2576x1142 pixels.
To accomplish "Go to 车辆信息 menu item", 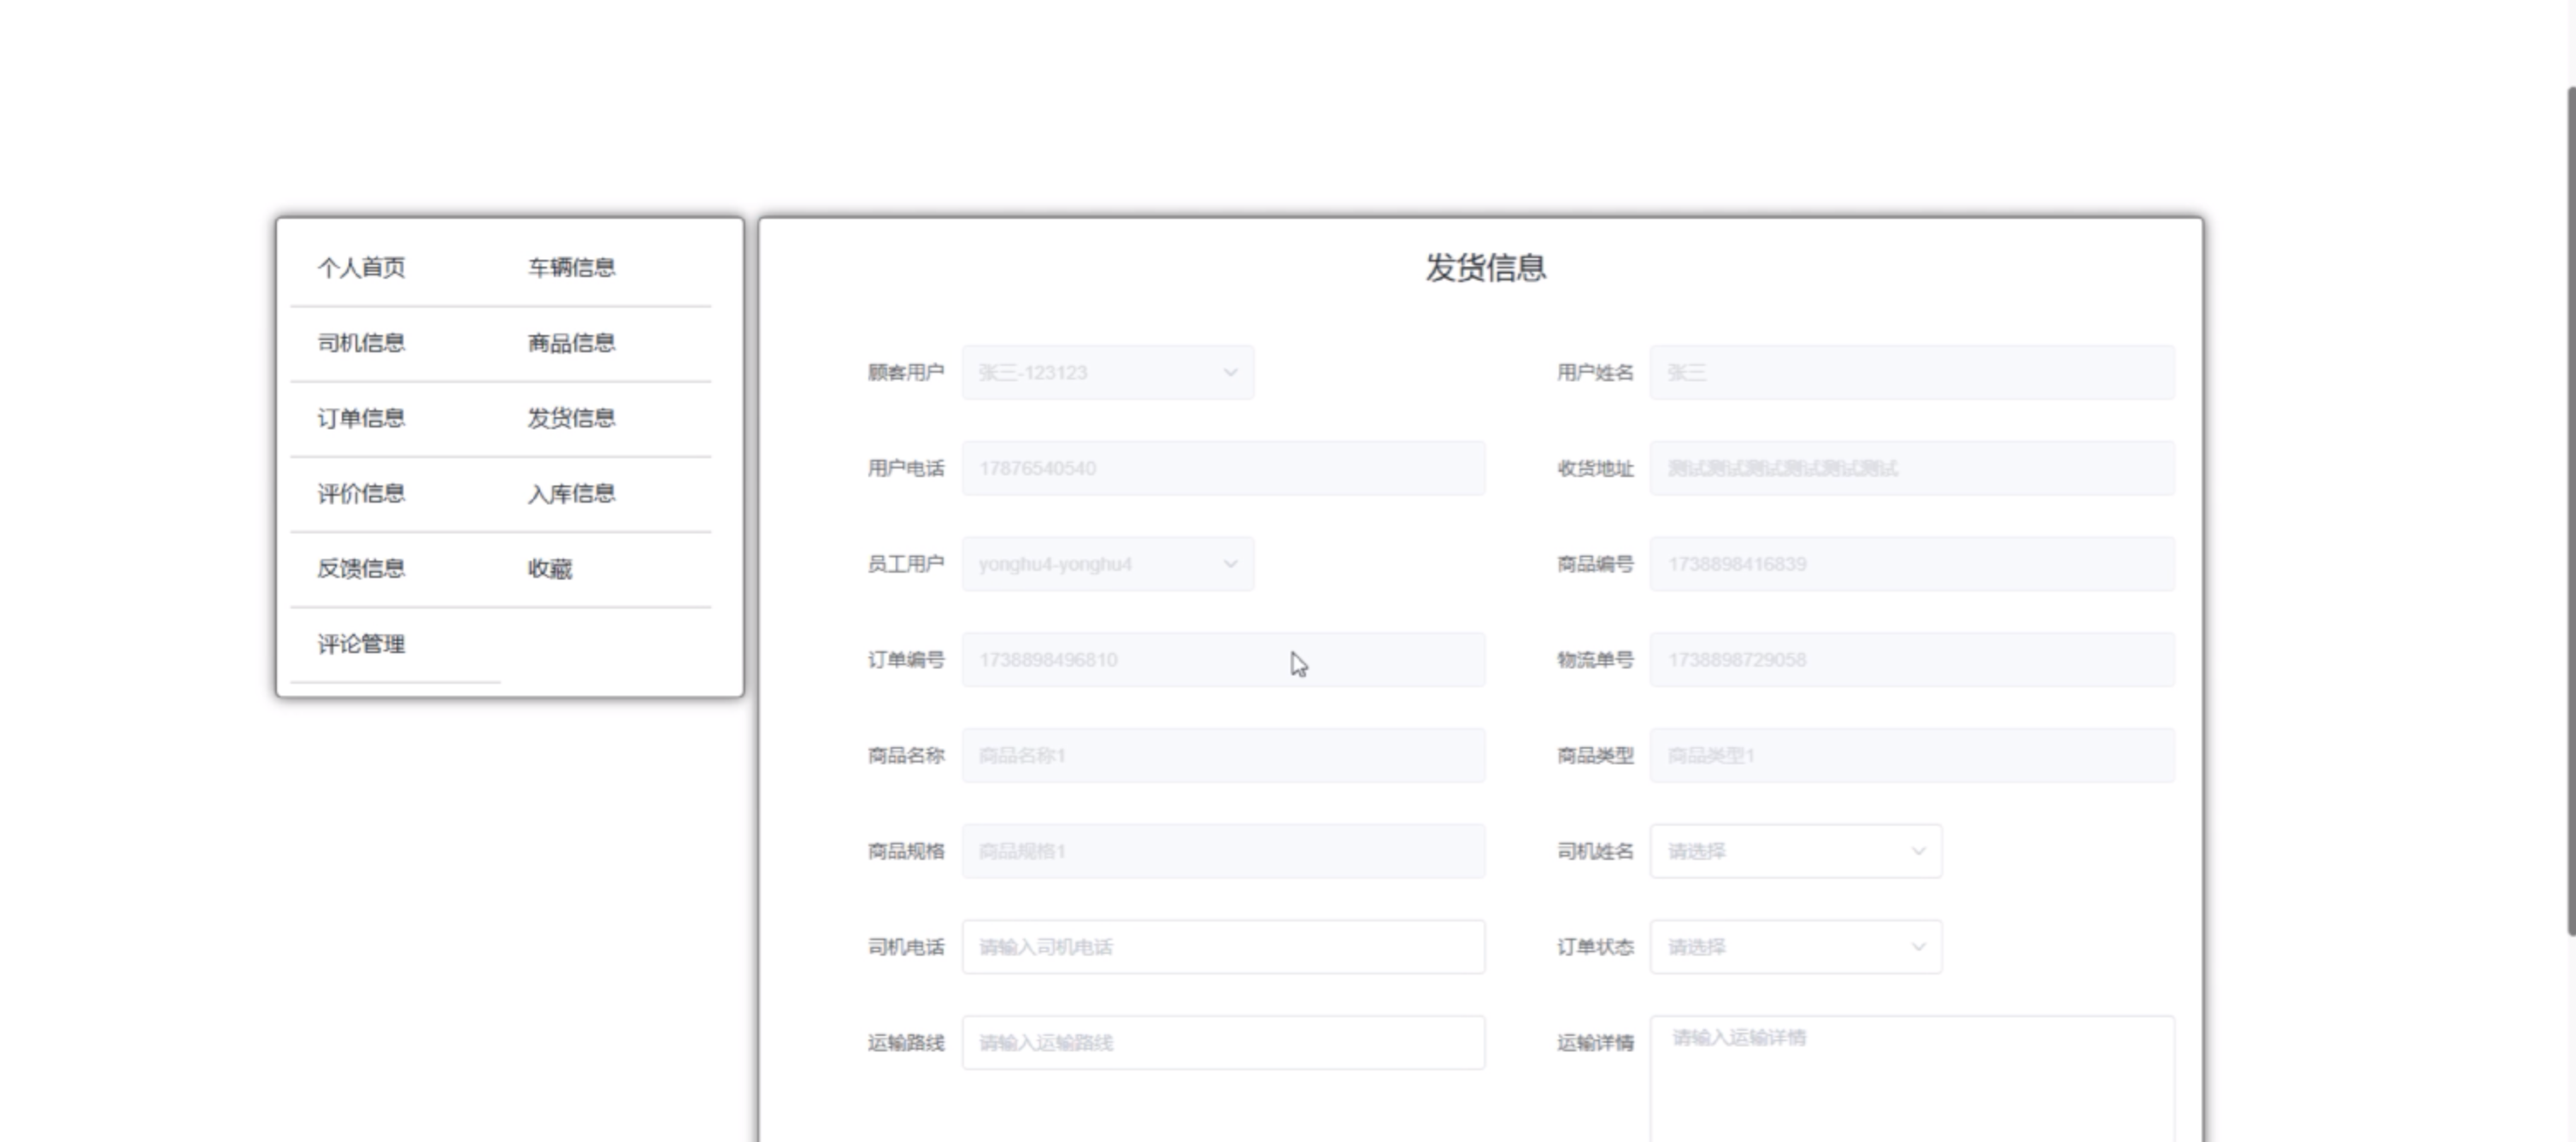I will point(571,268).
